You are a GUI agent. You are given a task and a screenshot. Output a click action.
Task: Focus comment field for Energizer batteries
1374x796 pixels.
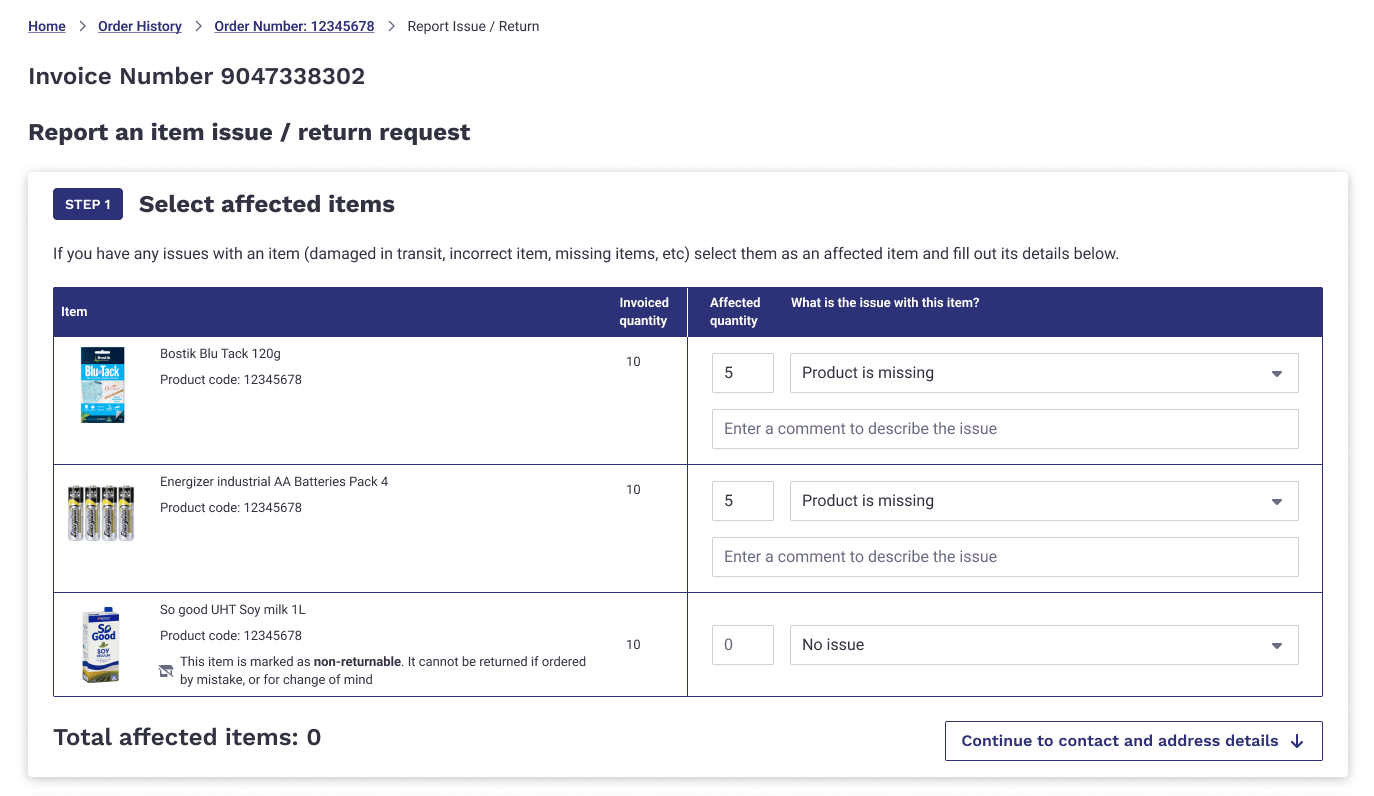1005,557
